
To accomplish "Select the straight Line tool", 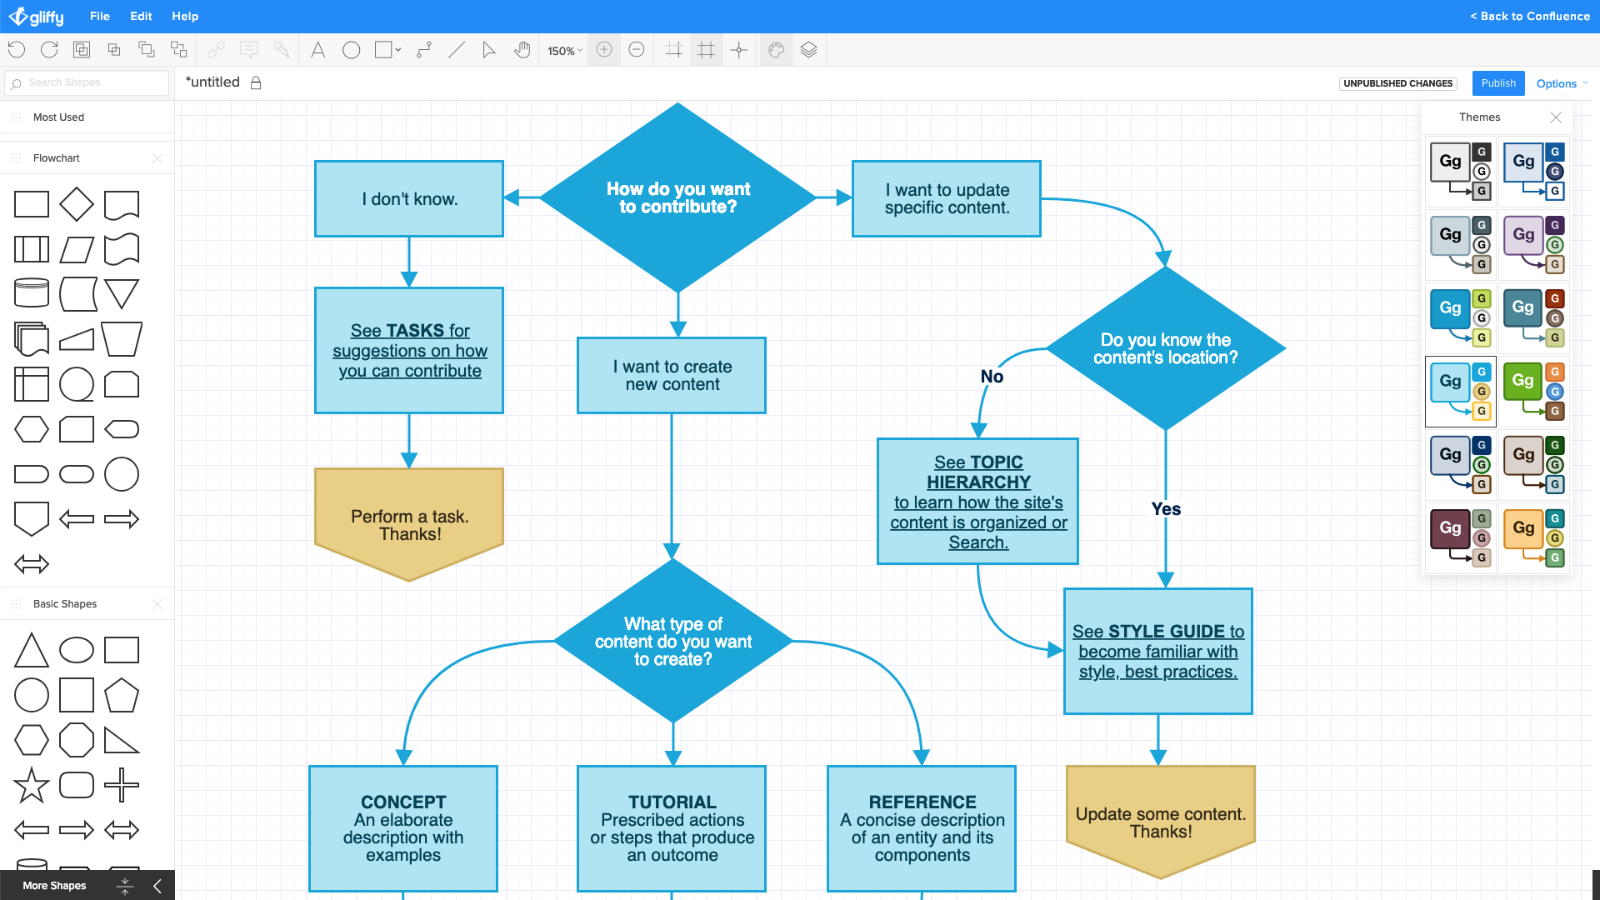I will (456, 50).
